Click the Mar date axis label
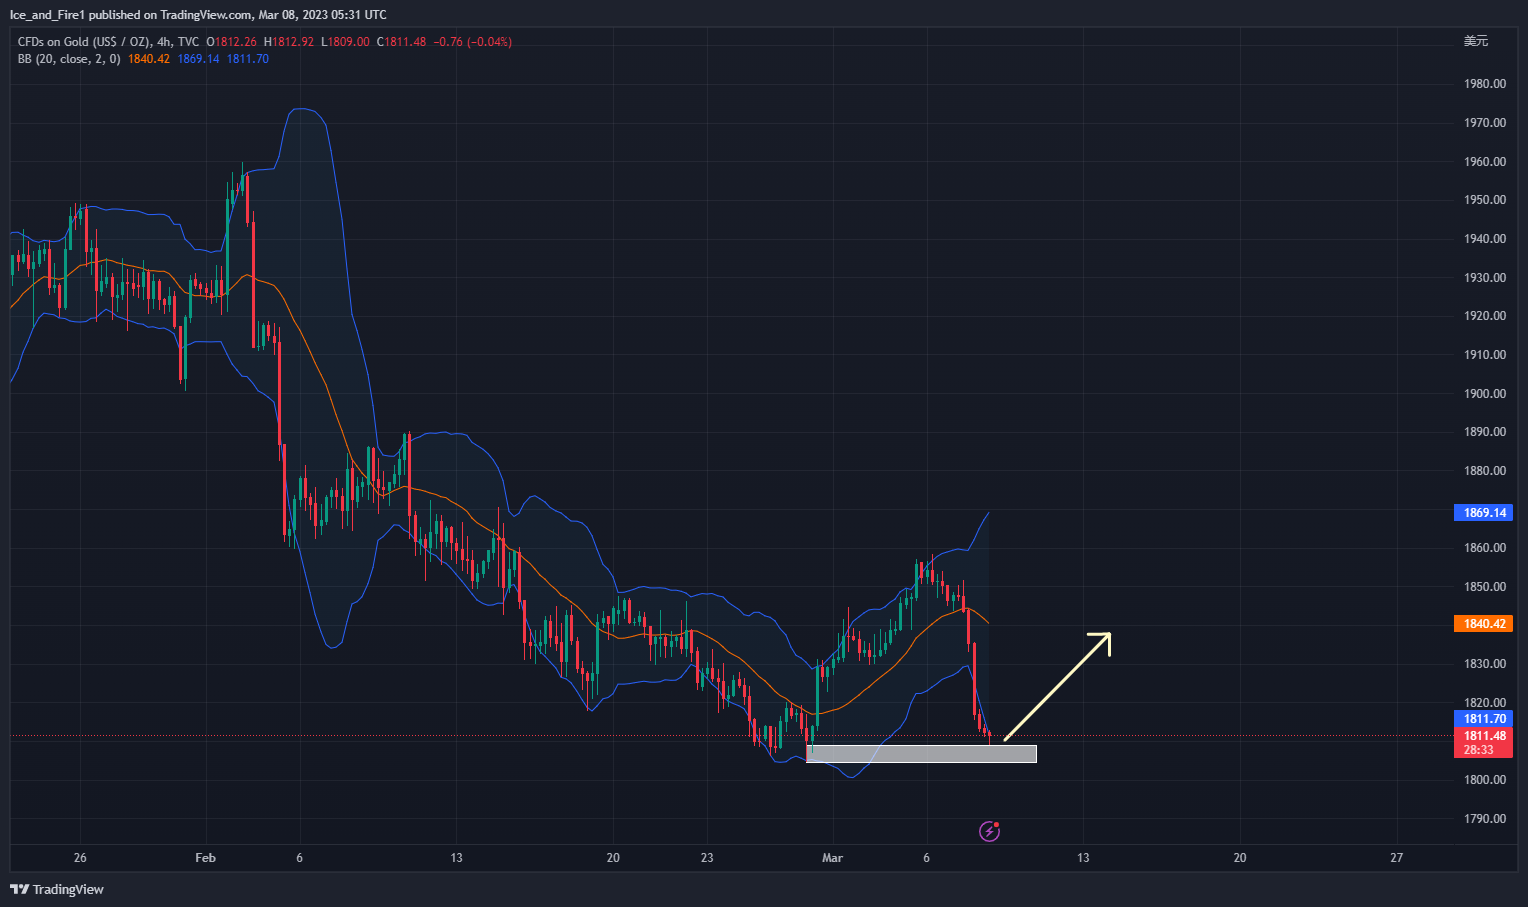The width and height of the screenshot is (1528, 907). pos(832,858)
